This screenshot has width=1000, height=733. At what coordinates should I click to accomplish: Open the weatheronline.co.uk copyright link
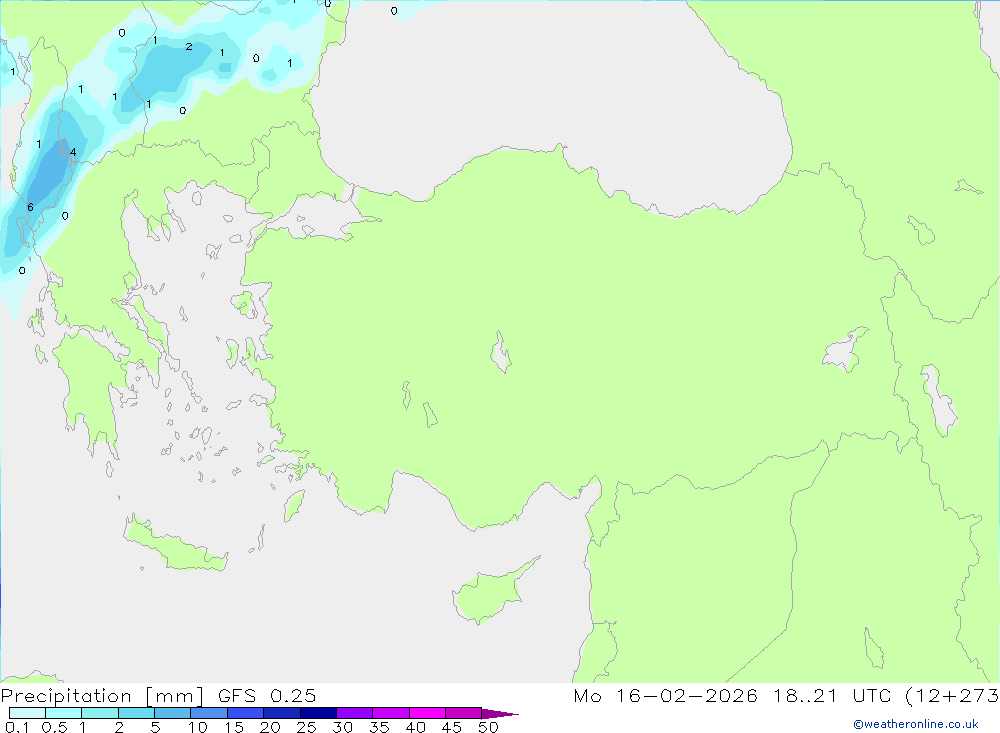(916, 724)
